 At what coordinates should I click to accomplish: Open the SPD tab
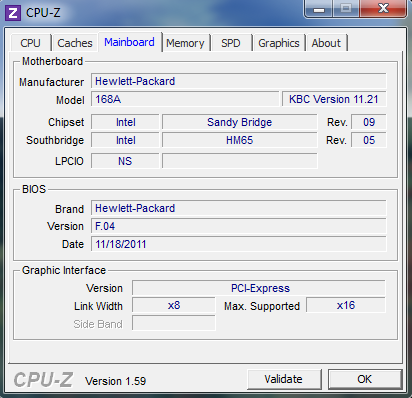(x=231, y=43)
